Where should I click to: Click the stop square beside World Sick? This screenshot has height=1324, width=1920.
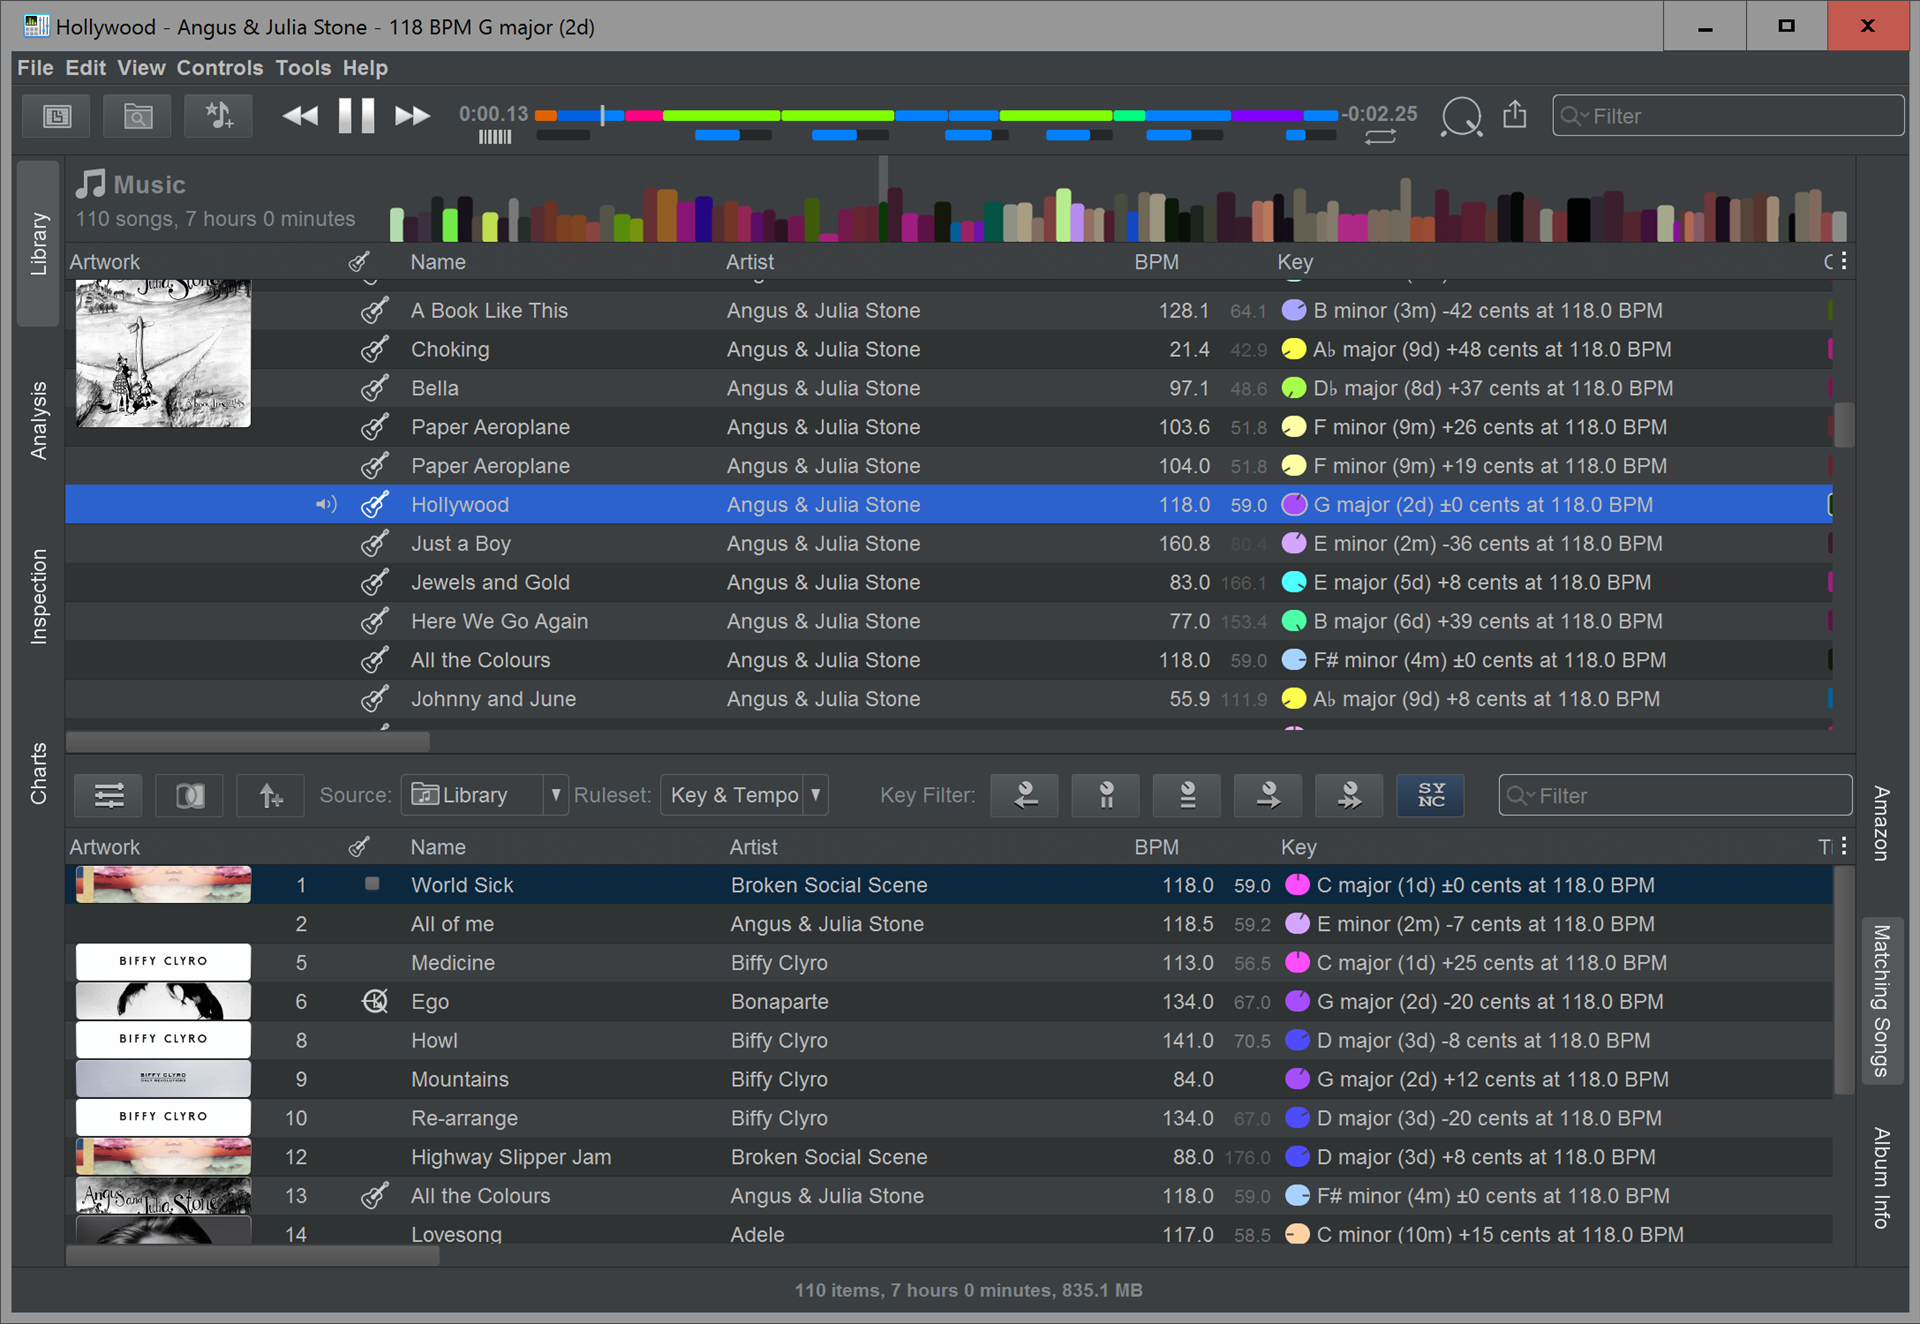click(372, 884)
